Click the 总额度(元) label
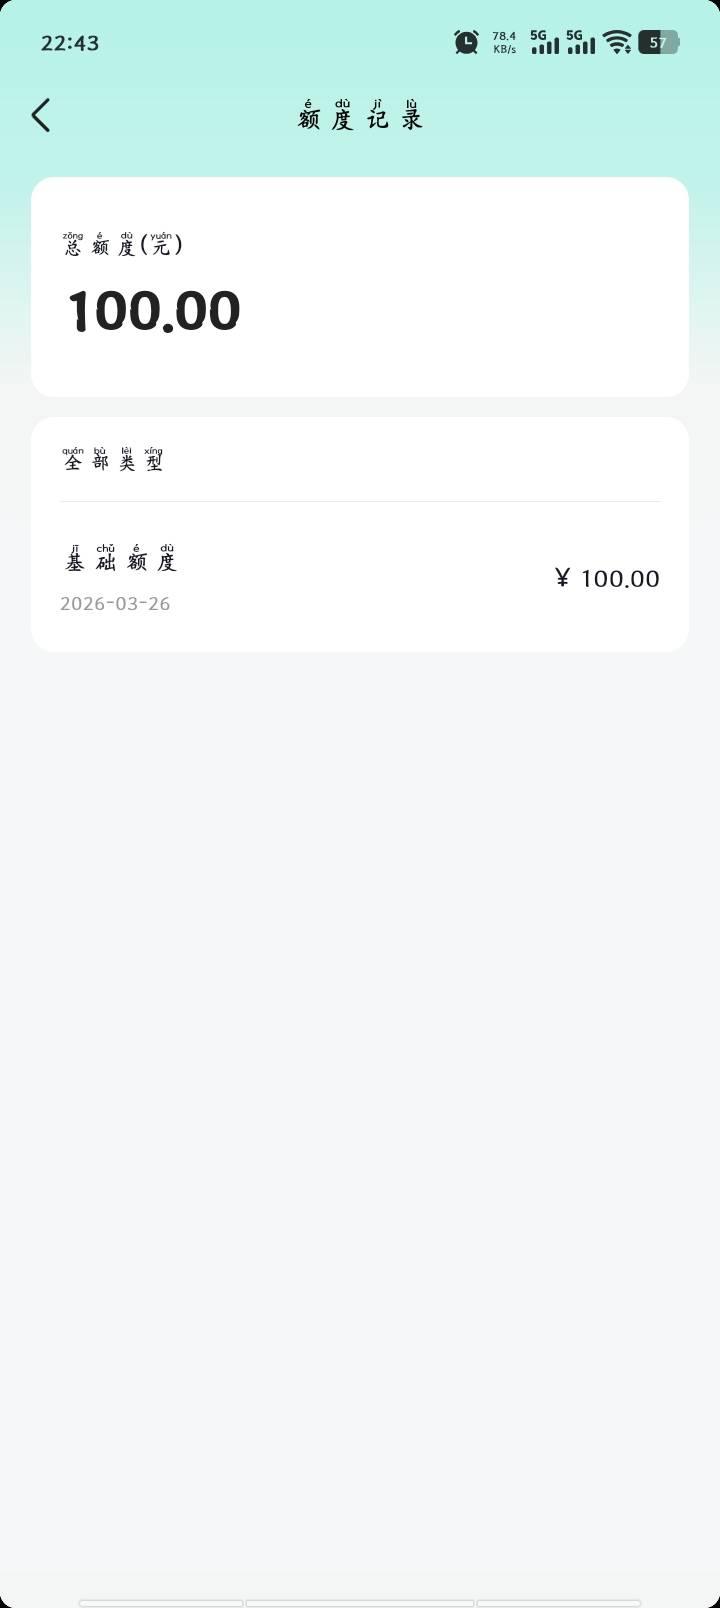 click(123, 245)
